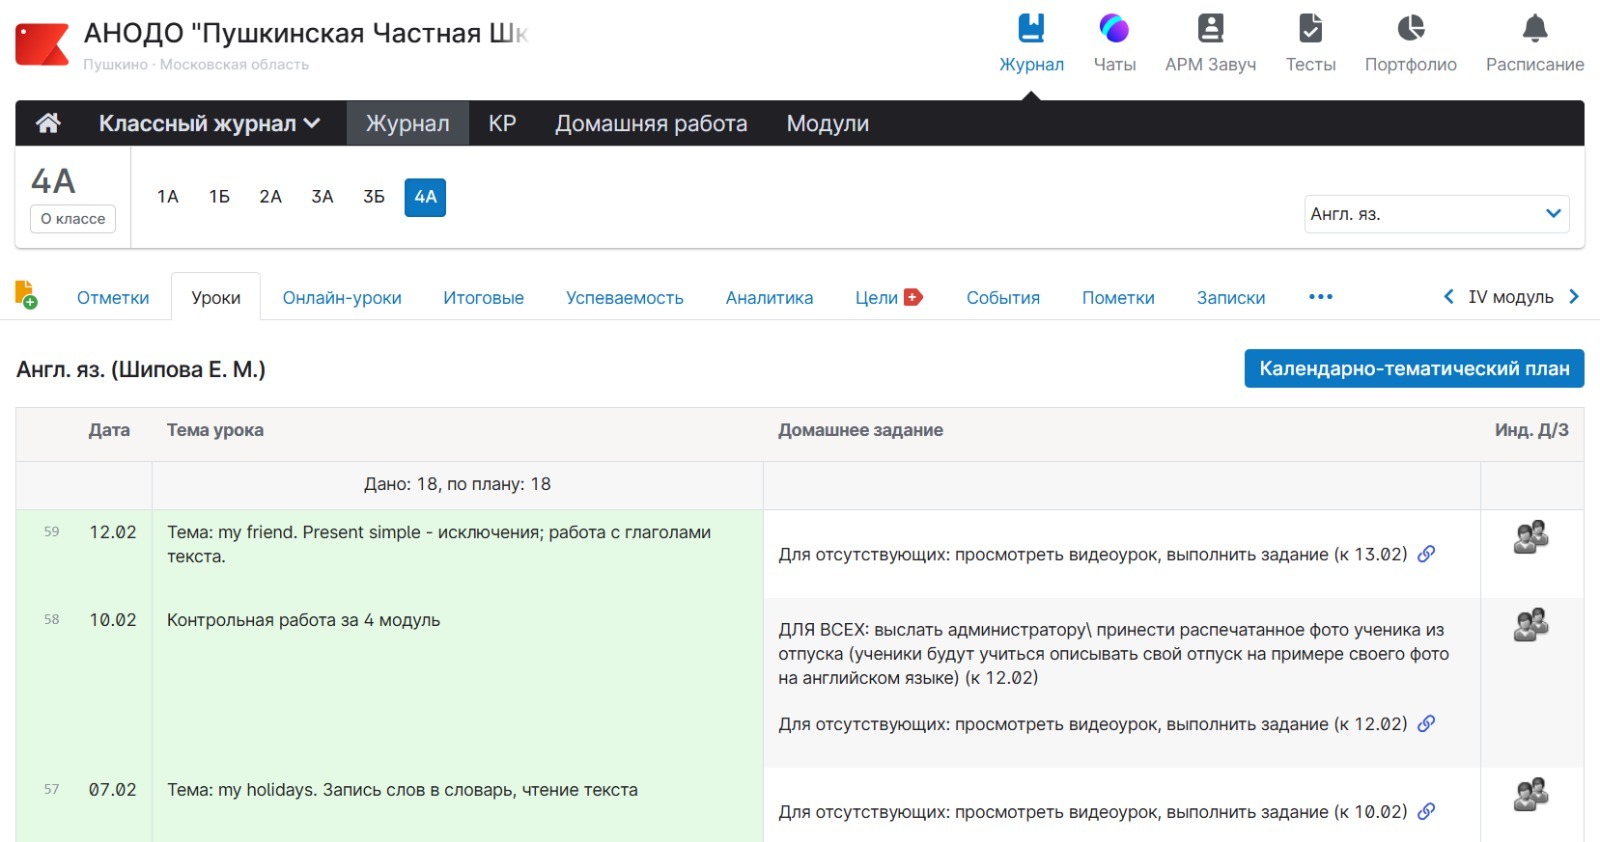Viewport: 1600px width, 842px height.
Task: Switch to the Пометки tab
Action: point(1118,298)
